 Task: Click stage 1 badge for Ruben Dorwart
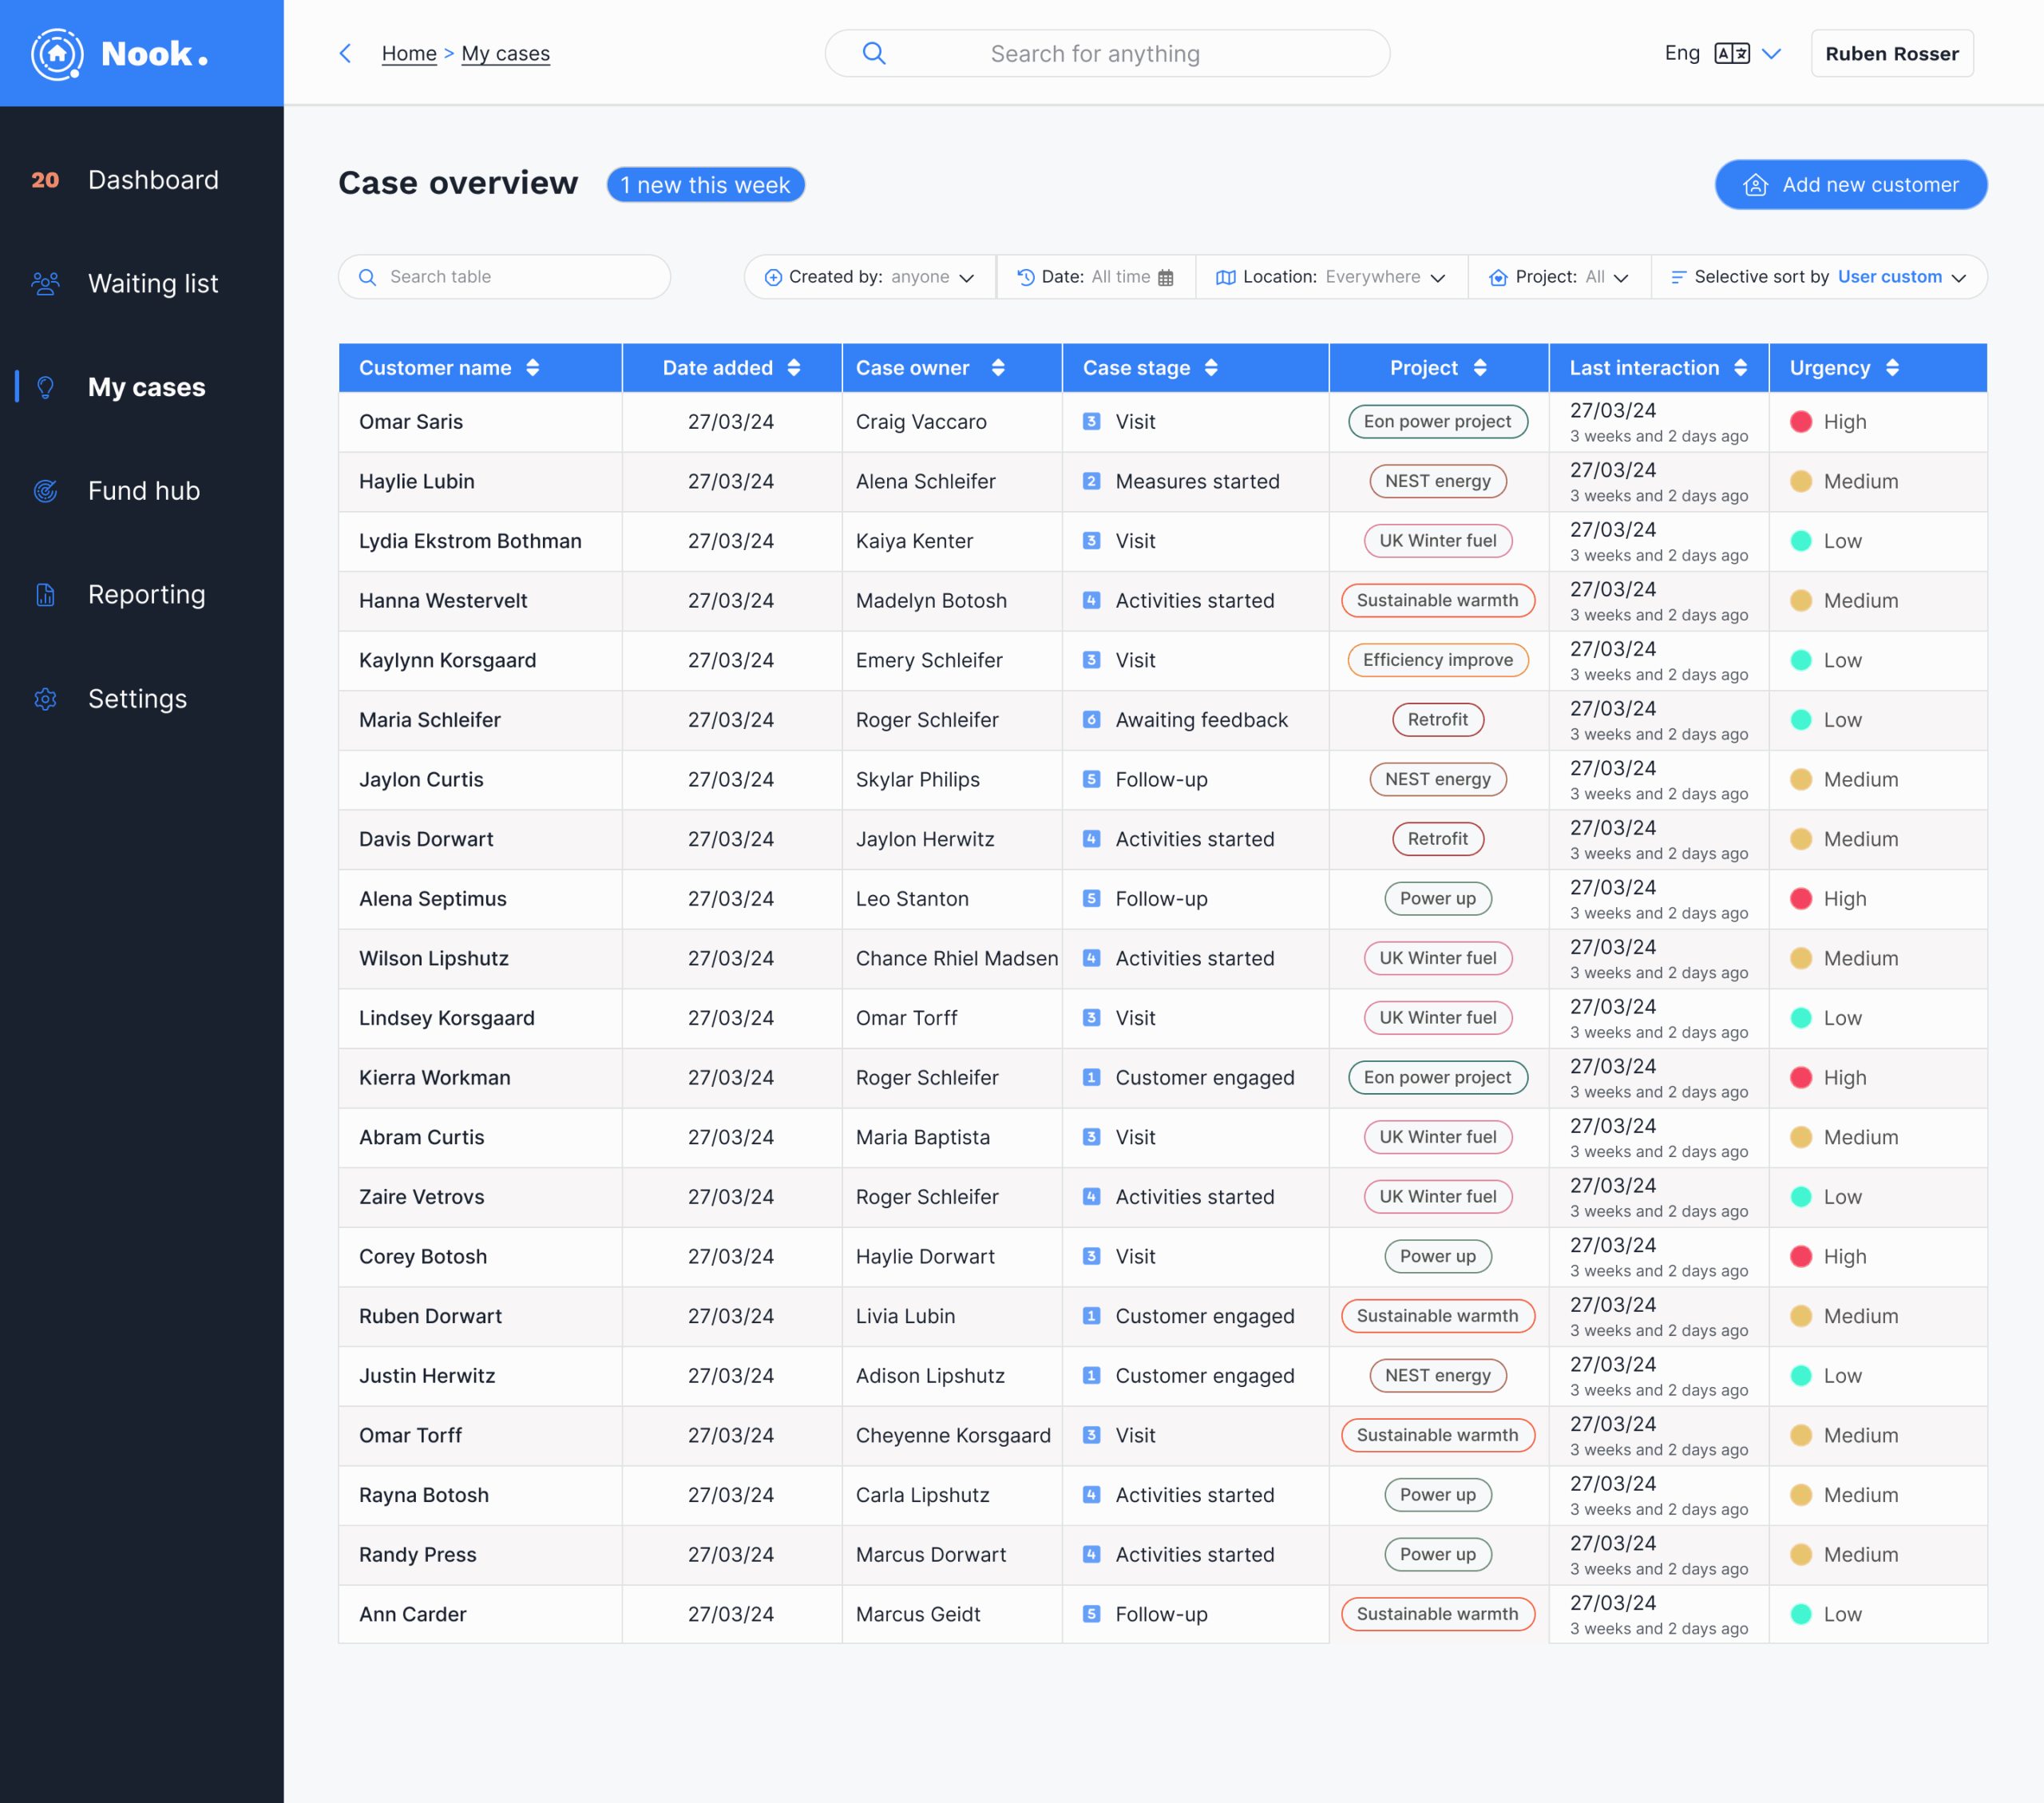[1091, 1317]
